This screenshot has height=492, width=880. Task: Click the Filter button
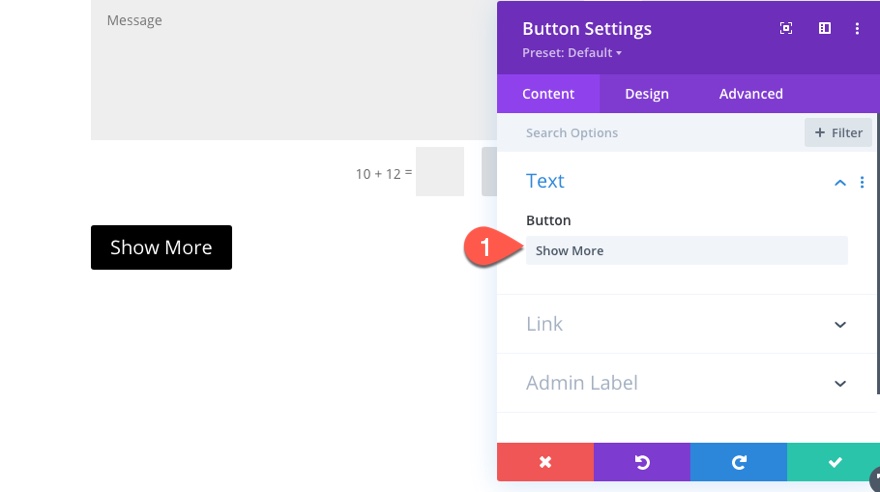tap(838, 132)
